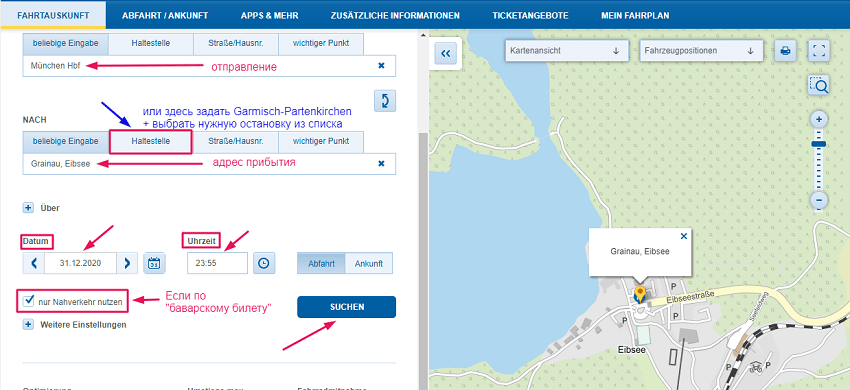Open the Apps & Mehr menu
The width and height of the screenshot is (850, 390).
tap(269, 15)
